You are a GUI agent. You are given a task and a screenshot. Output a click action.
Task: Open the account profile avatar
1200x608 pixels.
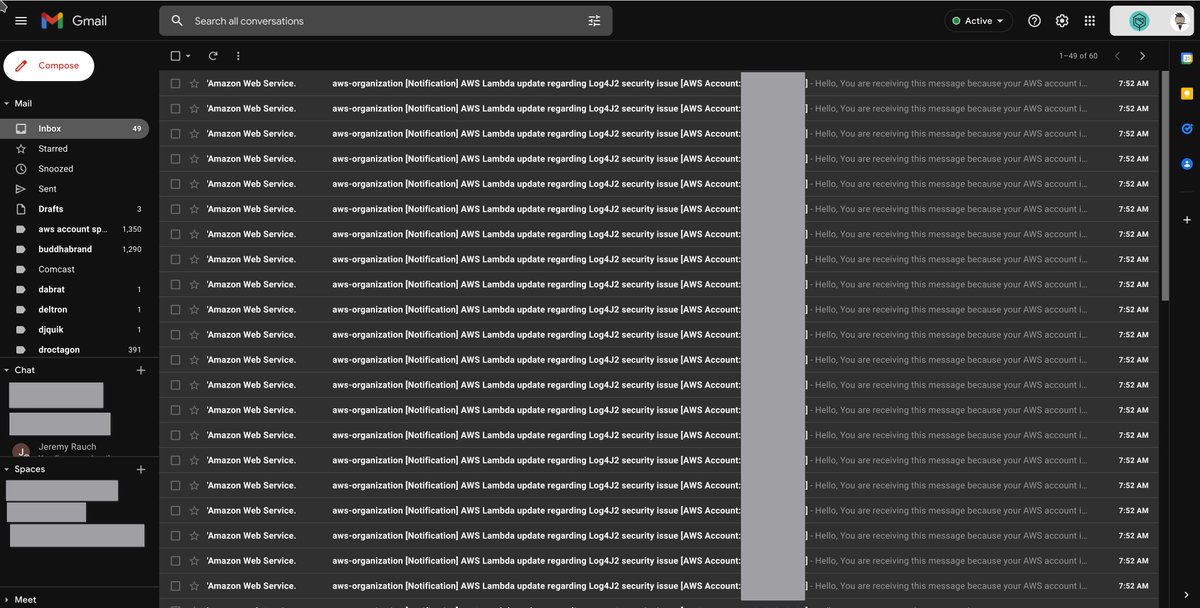click(1178, 21)
